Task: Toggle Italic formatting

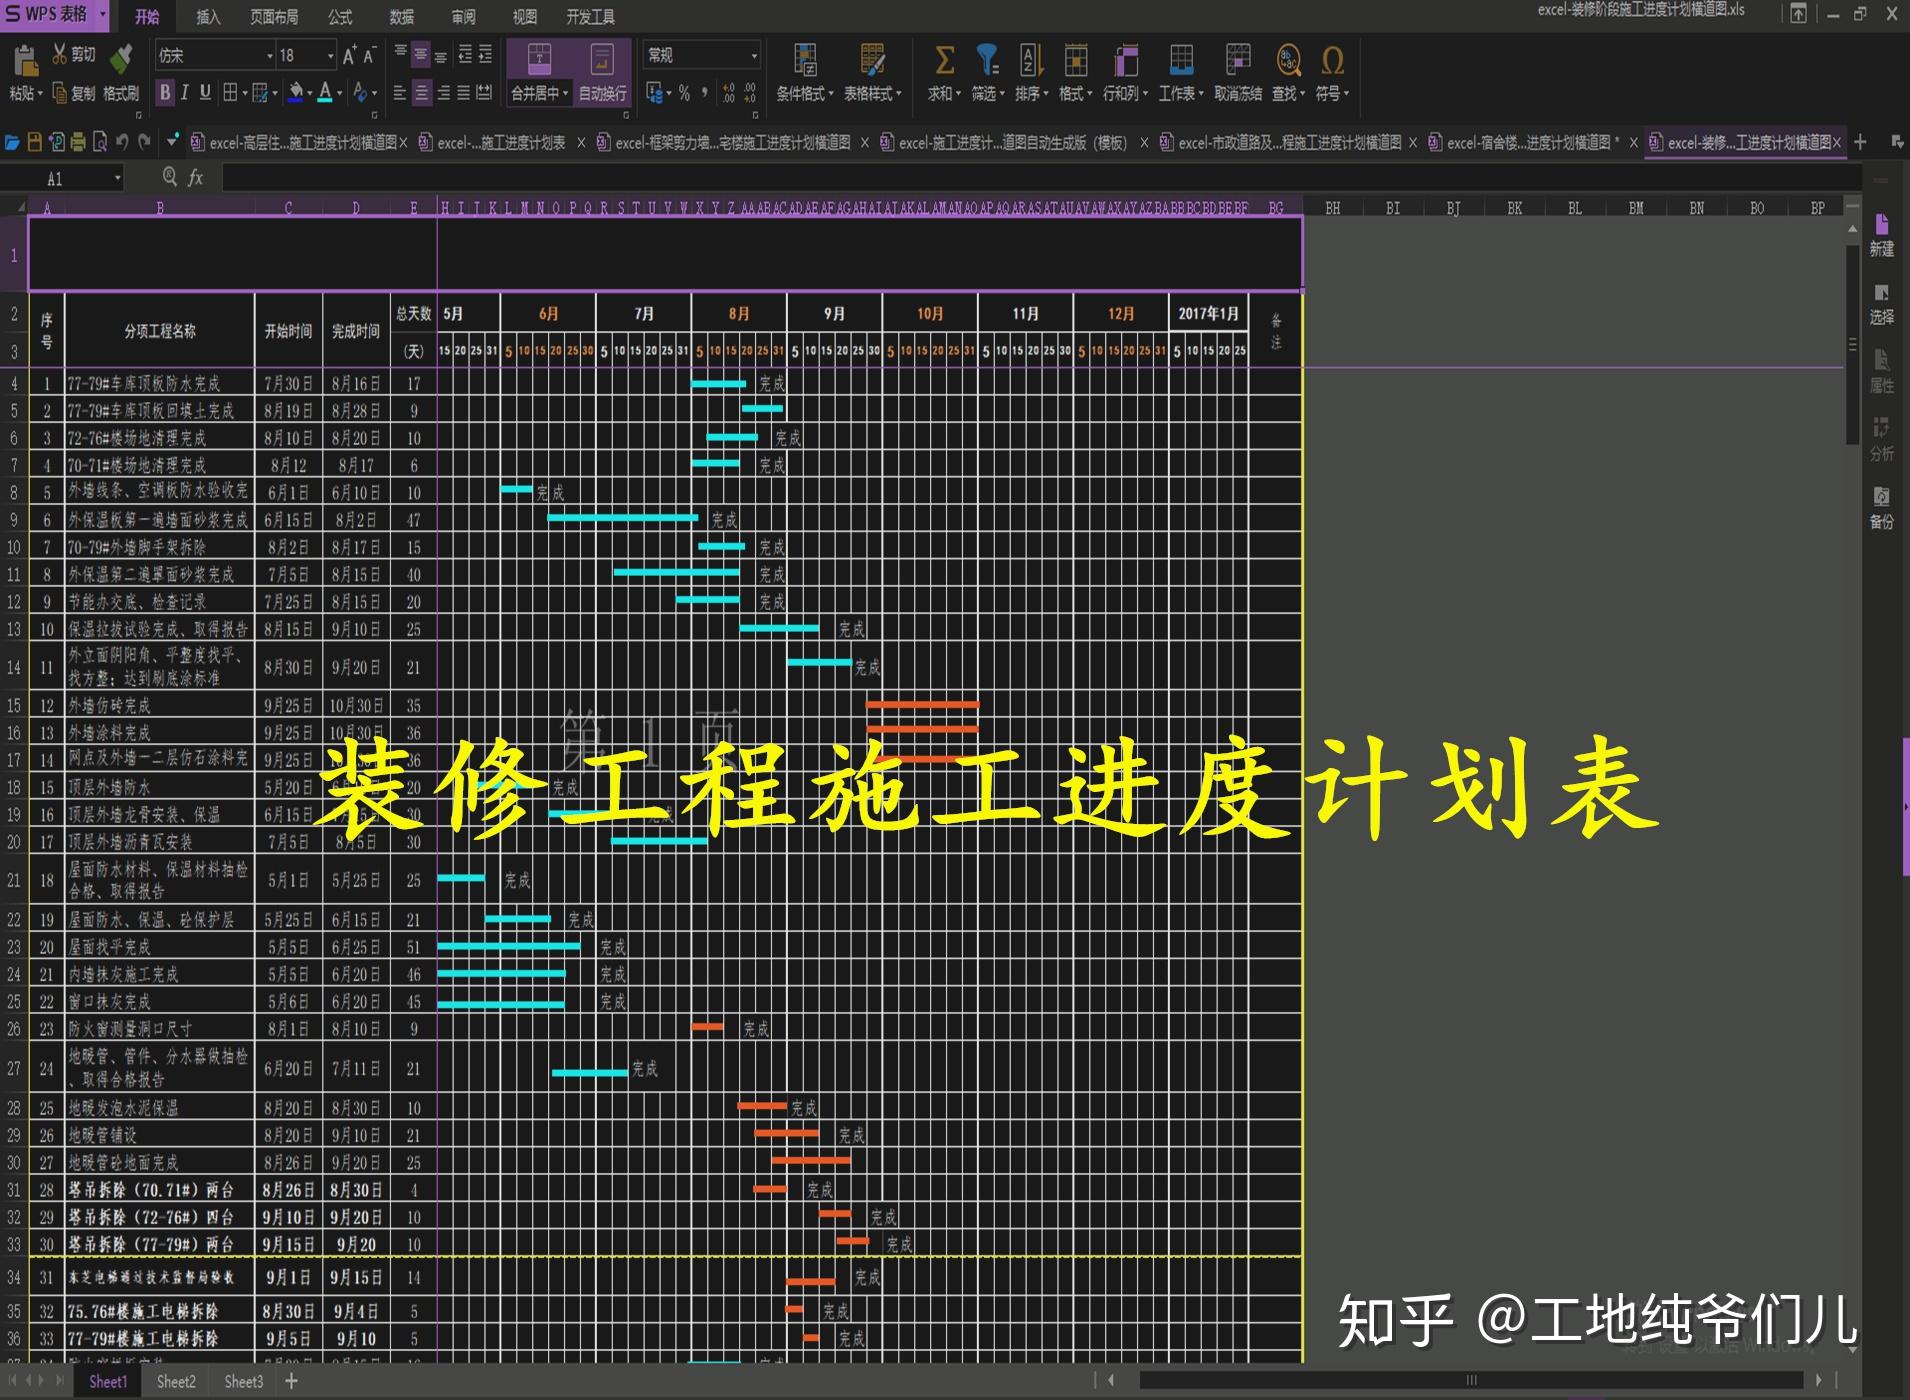Action: (185, 93)
